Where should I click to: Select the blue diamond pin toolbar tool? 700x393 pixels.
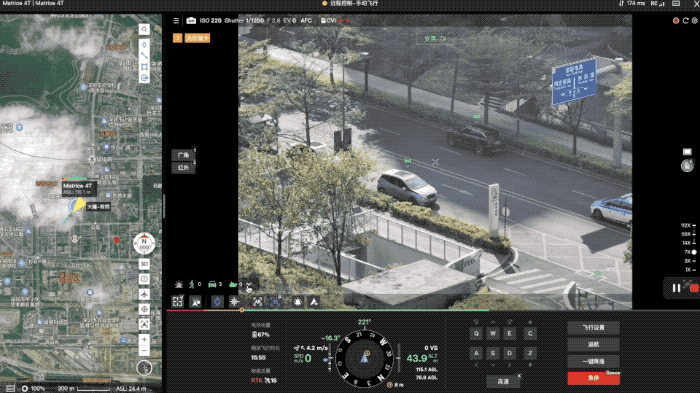tap(217, 302)
